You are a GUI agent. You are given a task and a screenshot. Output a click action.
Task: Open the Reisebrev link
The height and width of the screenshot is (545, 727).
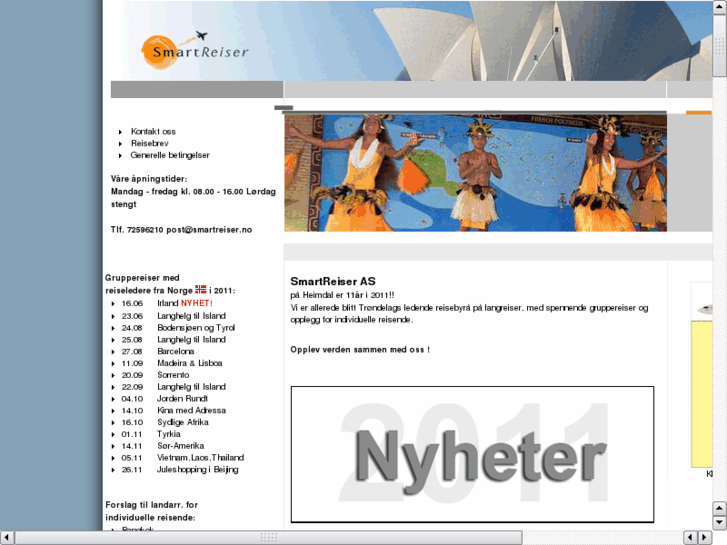click(149, 143)
